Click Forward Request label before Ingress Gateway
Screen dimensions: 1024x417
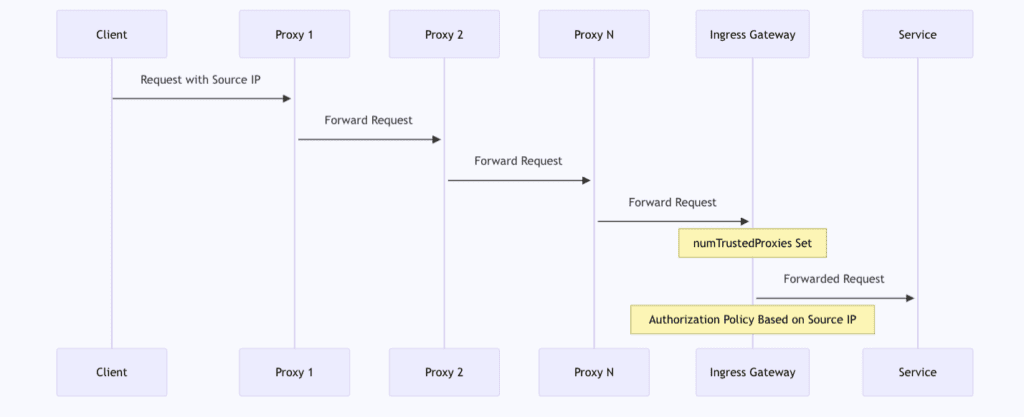pyautogui.click(x=672, y=202)
